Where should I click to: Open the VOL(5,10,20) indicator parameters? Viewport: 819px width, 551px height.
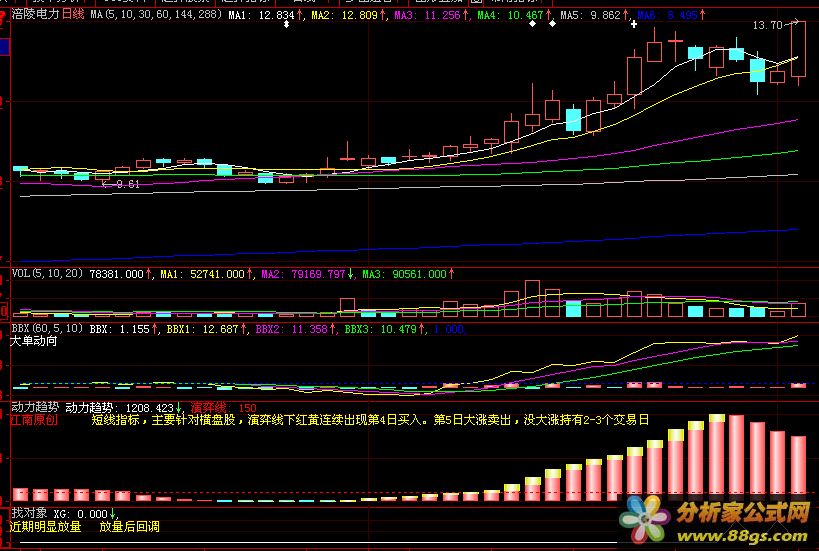coord(47,272)
